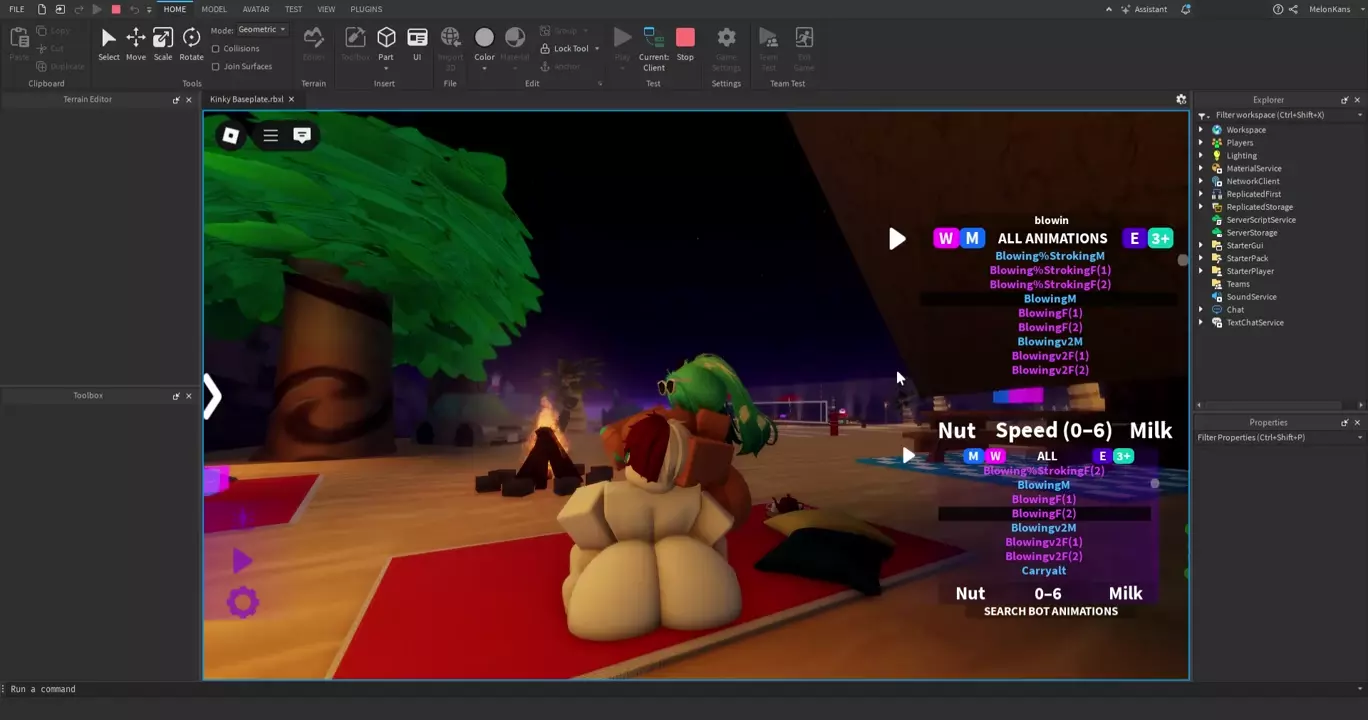The width and height of the screenshot is (1368, 720).
Task: Open Game Settings gear
Action: point(726,44)
